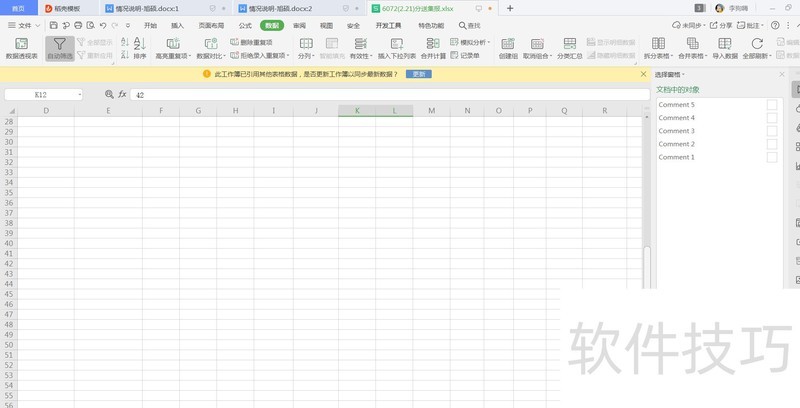Switch to the 开发工具 ribbon tab
800x408 pixels.
[x=388, y=25]
